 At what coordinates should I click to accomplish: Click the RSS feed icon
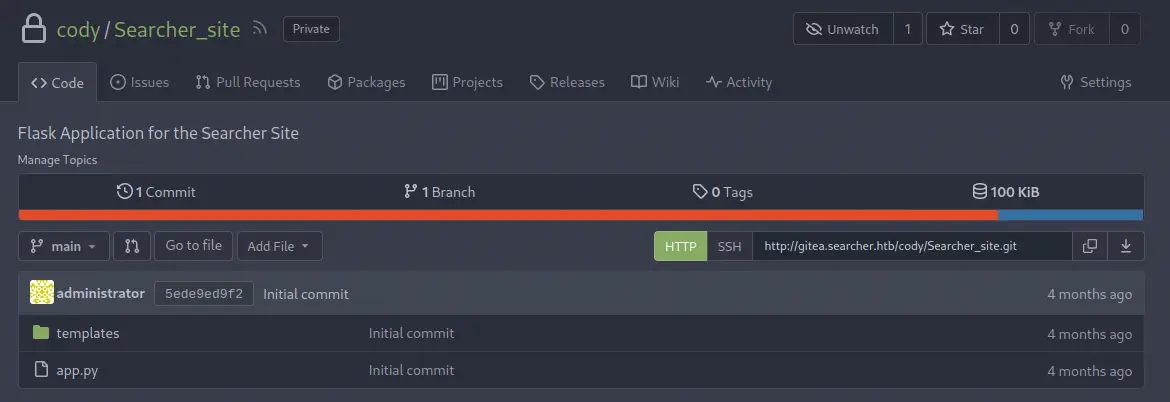[x=260, y=29]
